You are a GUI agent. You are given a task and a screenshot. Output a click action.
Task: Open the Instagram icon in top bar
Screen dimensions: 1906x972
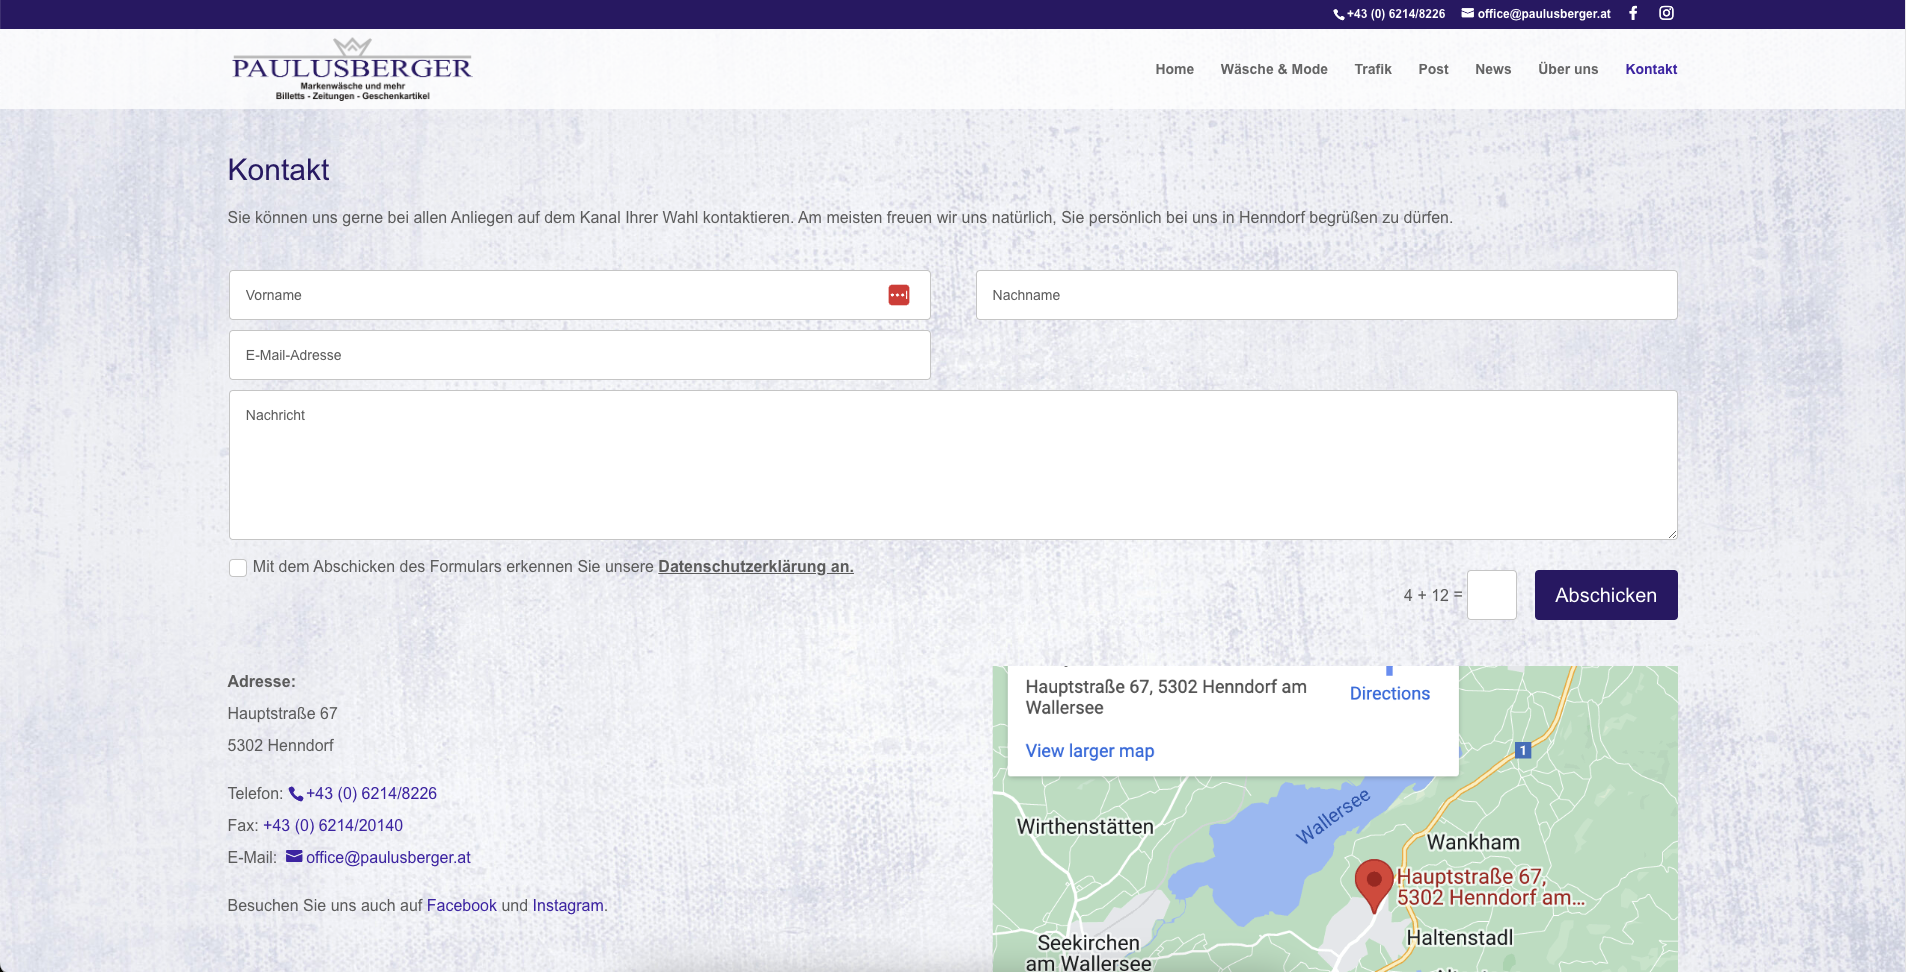pos(1666,13)
